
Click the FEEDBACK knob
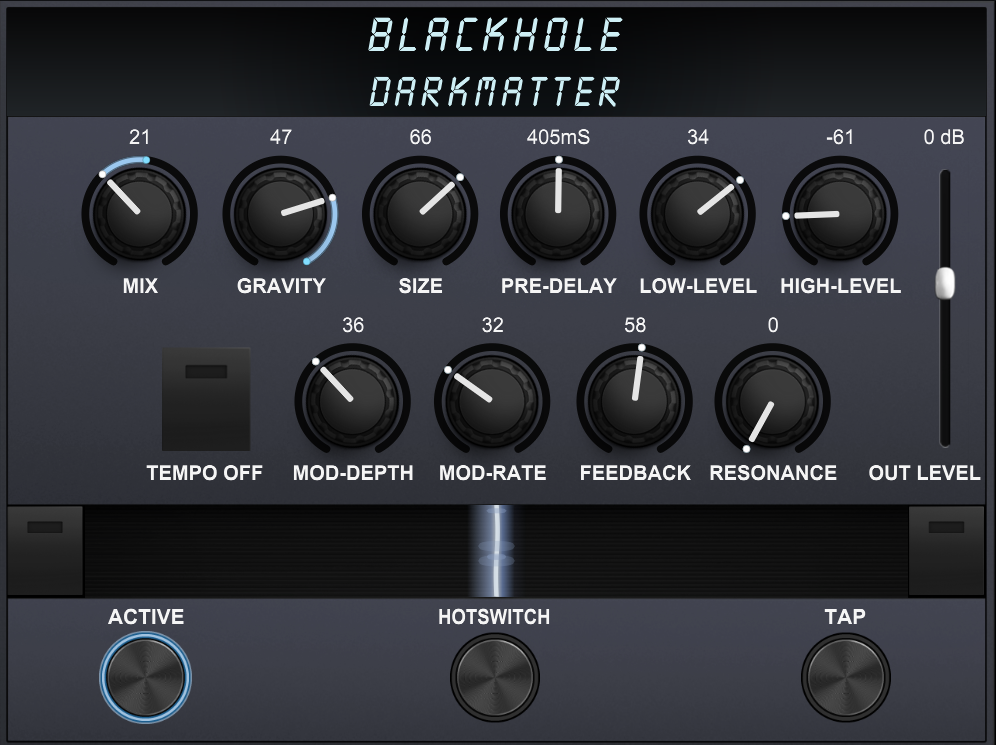tap(635, 401)
